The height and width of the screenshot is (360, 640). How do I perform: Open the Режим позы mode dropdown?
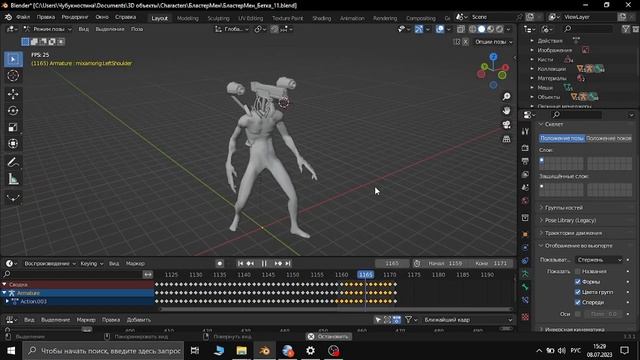click(x=48, y=29)
